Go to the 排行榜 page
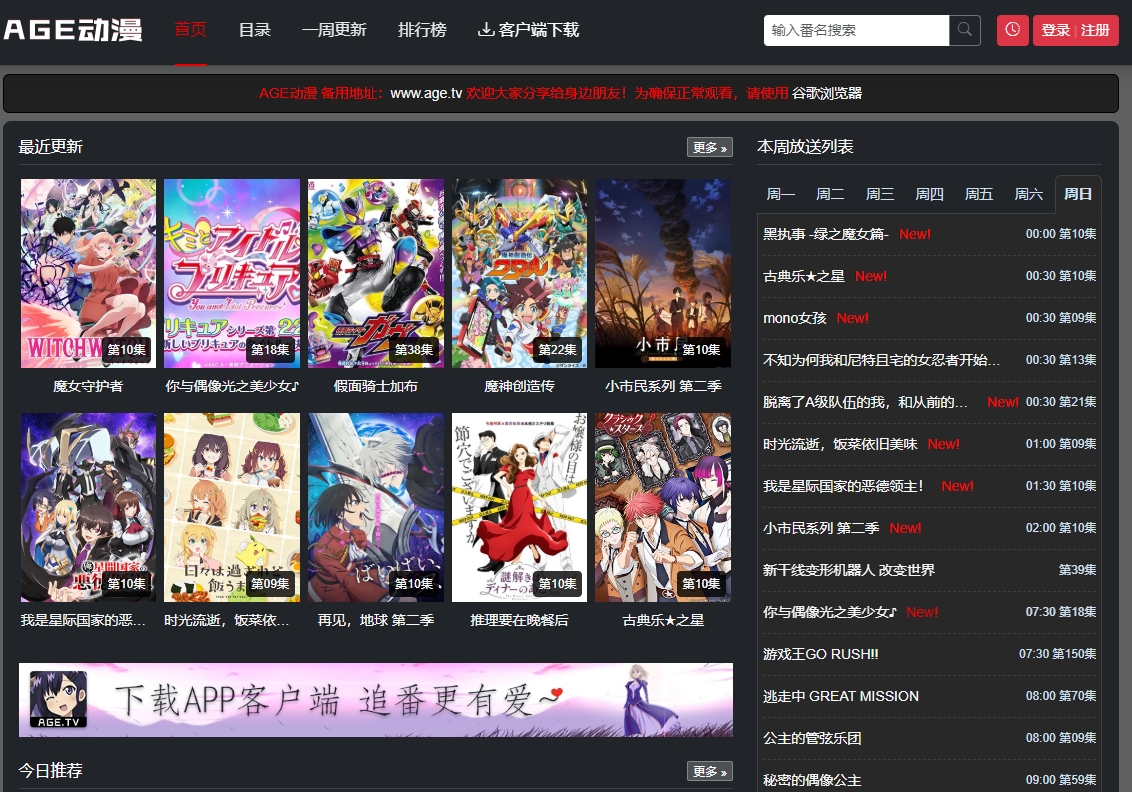The image size is (1132, 792). pos(422,30)
